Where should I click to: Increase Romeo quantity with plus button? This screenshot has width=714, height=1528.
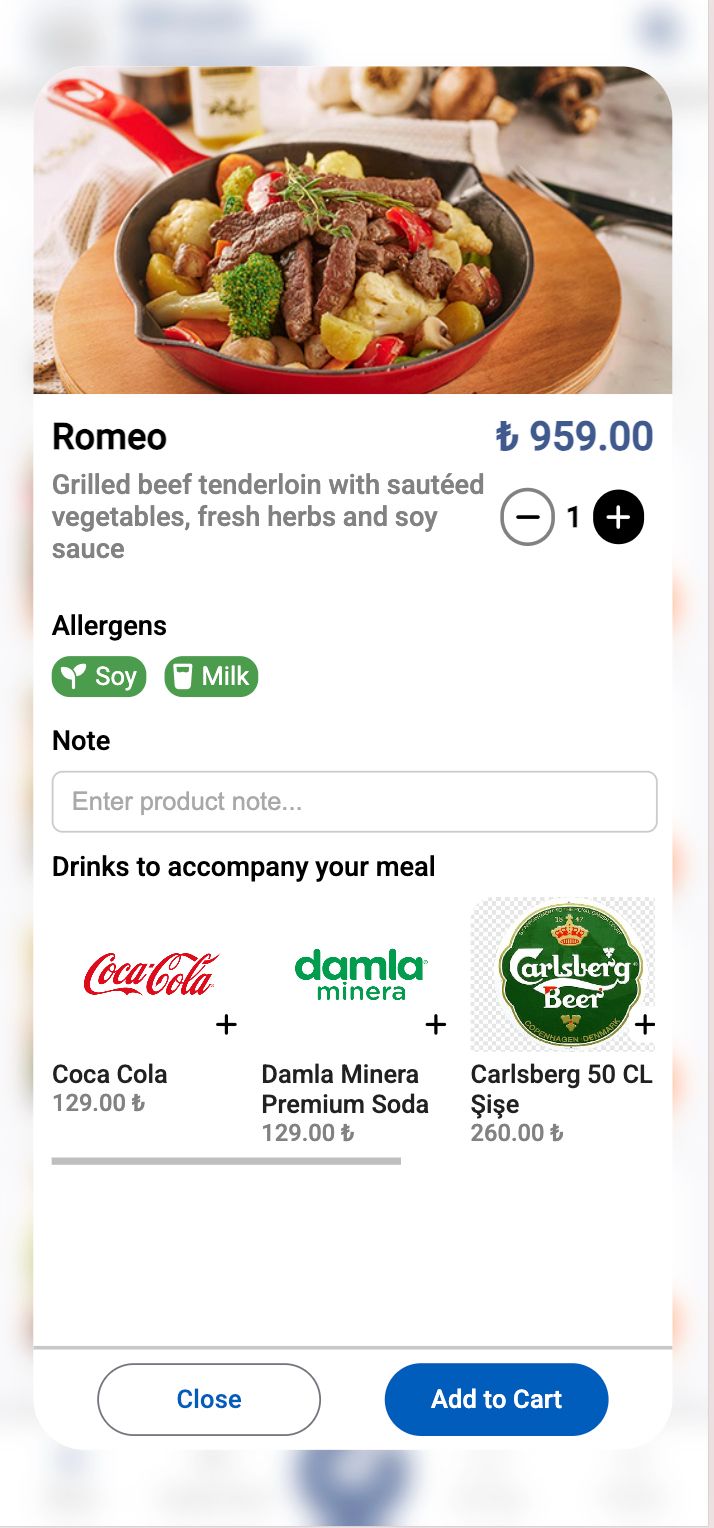[x=618, y=517]
